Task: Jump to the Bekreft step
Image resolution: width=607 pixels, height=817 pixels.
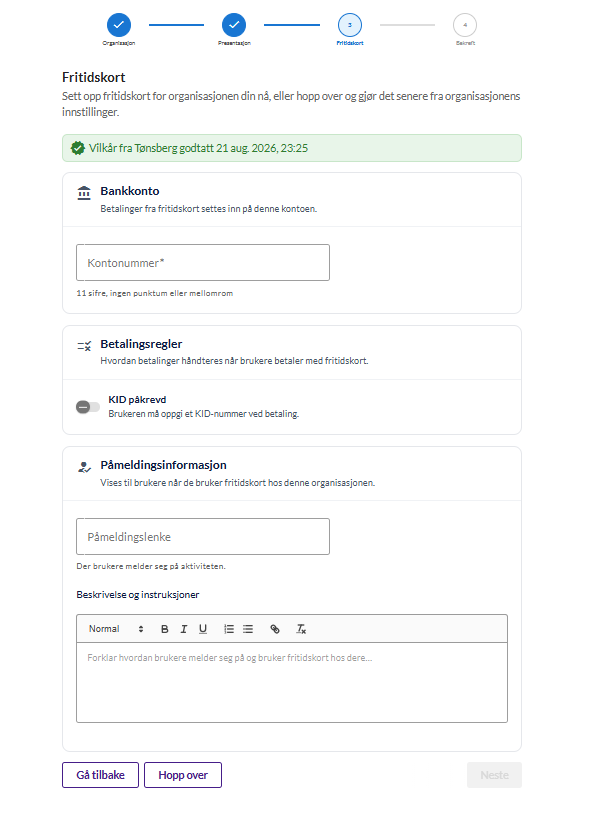Action: [x=465, y=24]
